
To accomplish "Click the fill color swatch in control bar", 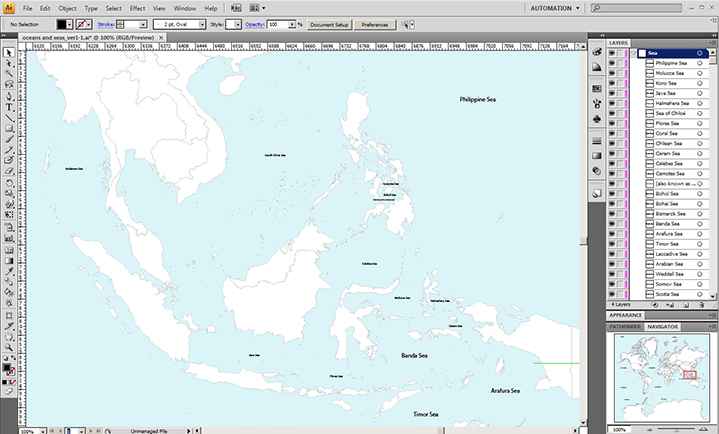I will click(63, 23).
